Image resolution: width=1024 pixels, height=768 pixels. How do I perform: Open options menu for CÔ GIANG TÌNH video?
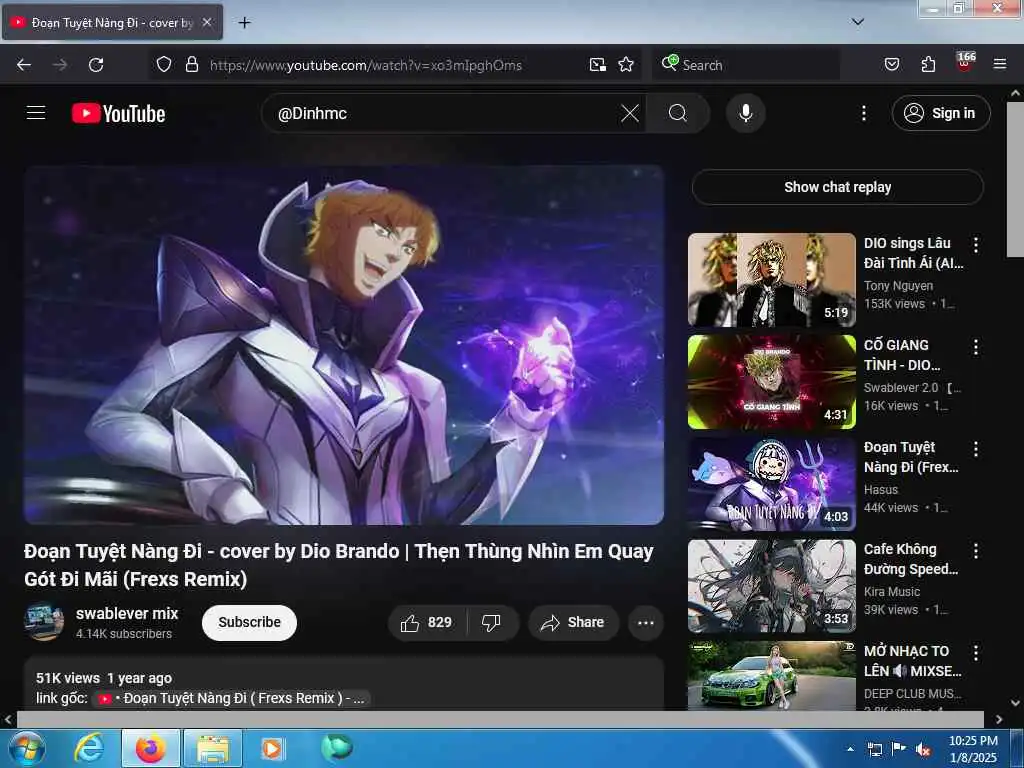(x=976, y=347)
